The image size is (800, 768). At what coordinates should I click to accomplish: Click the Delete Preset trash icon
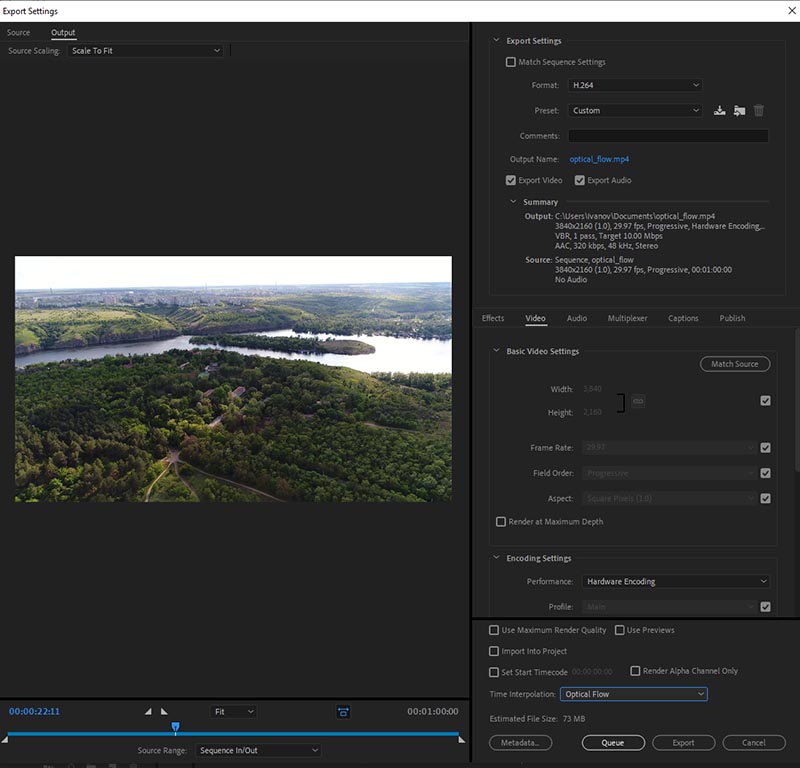759,110
